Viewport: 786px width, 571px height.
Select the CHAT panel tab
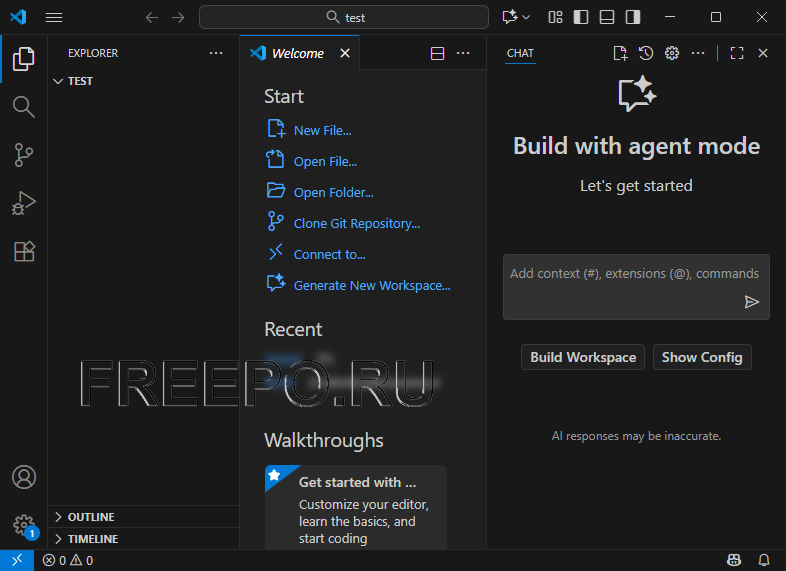520,53
